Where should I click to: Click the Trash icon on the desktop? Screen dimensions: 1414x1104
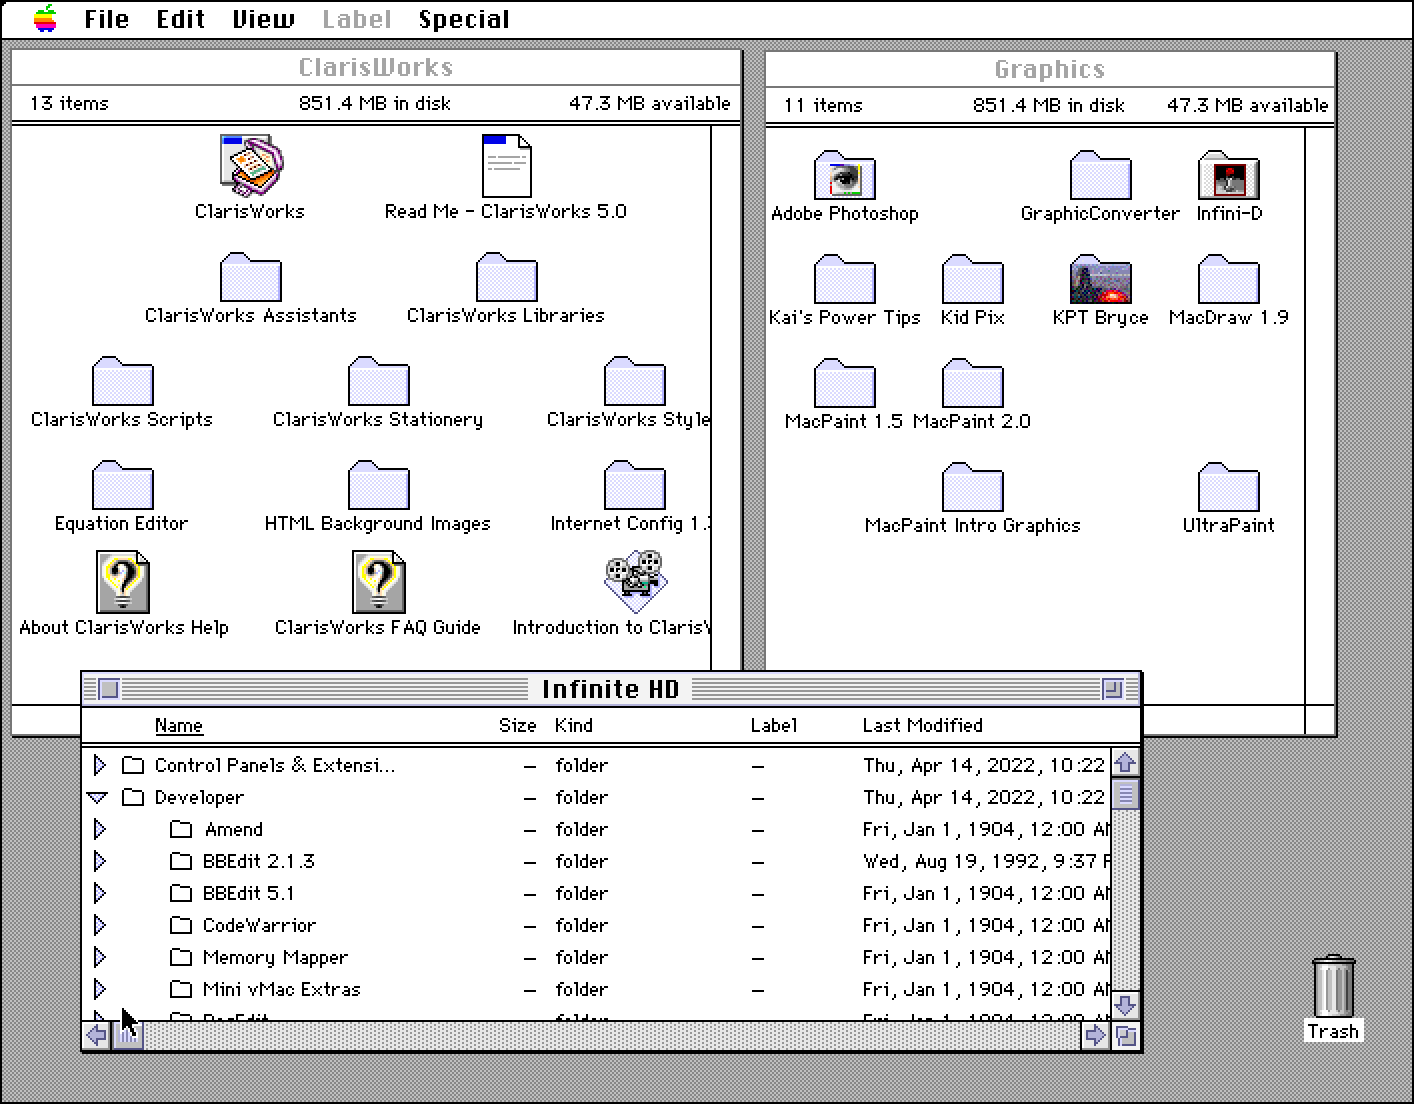1333,986
